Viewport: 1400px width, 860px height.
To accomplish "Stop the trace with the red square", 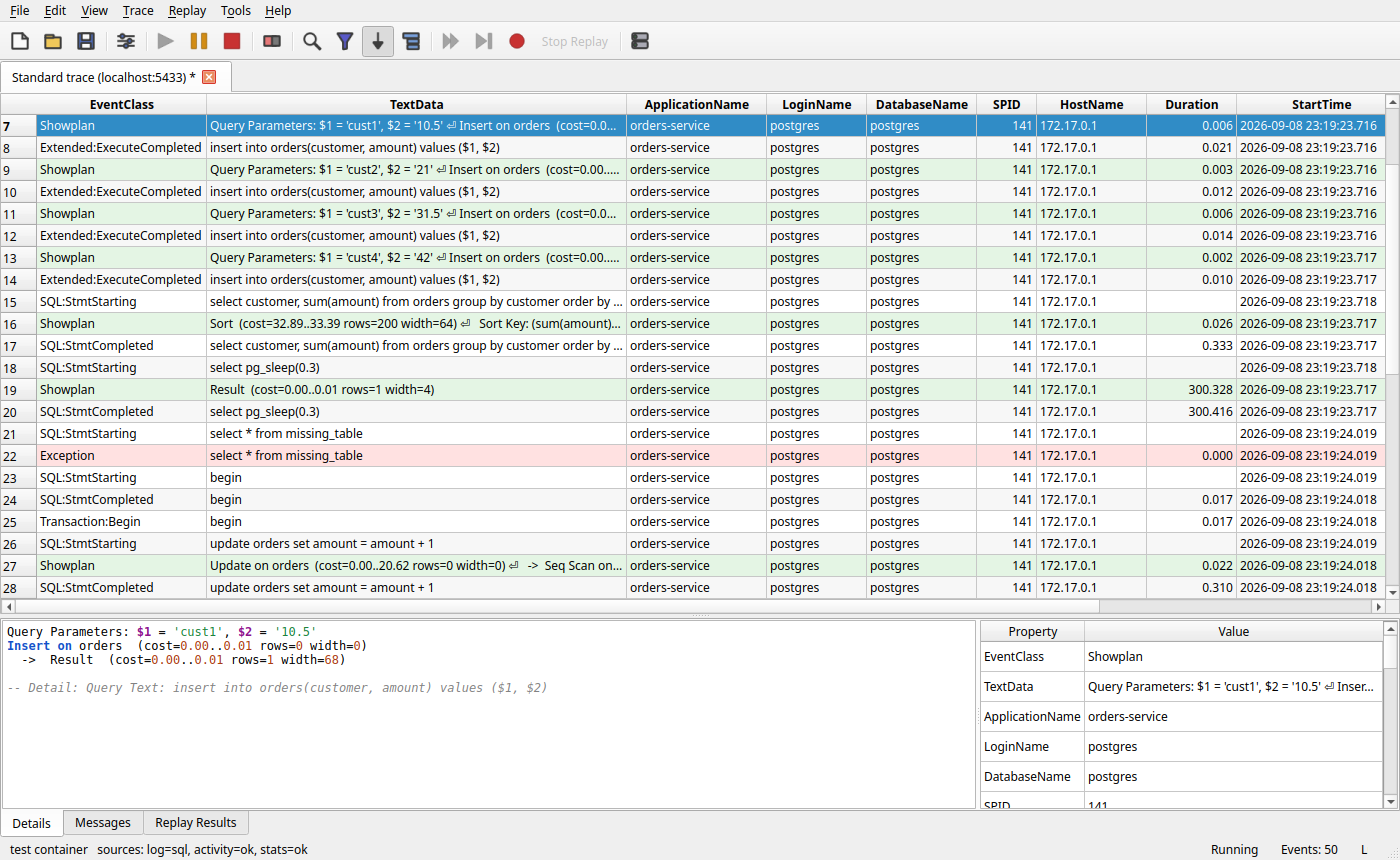I will tap(232, 41).
